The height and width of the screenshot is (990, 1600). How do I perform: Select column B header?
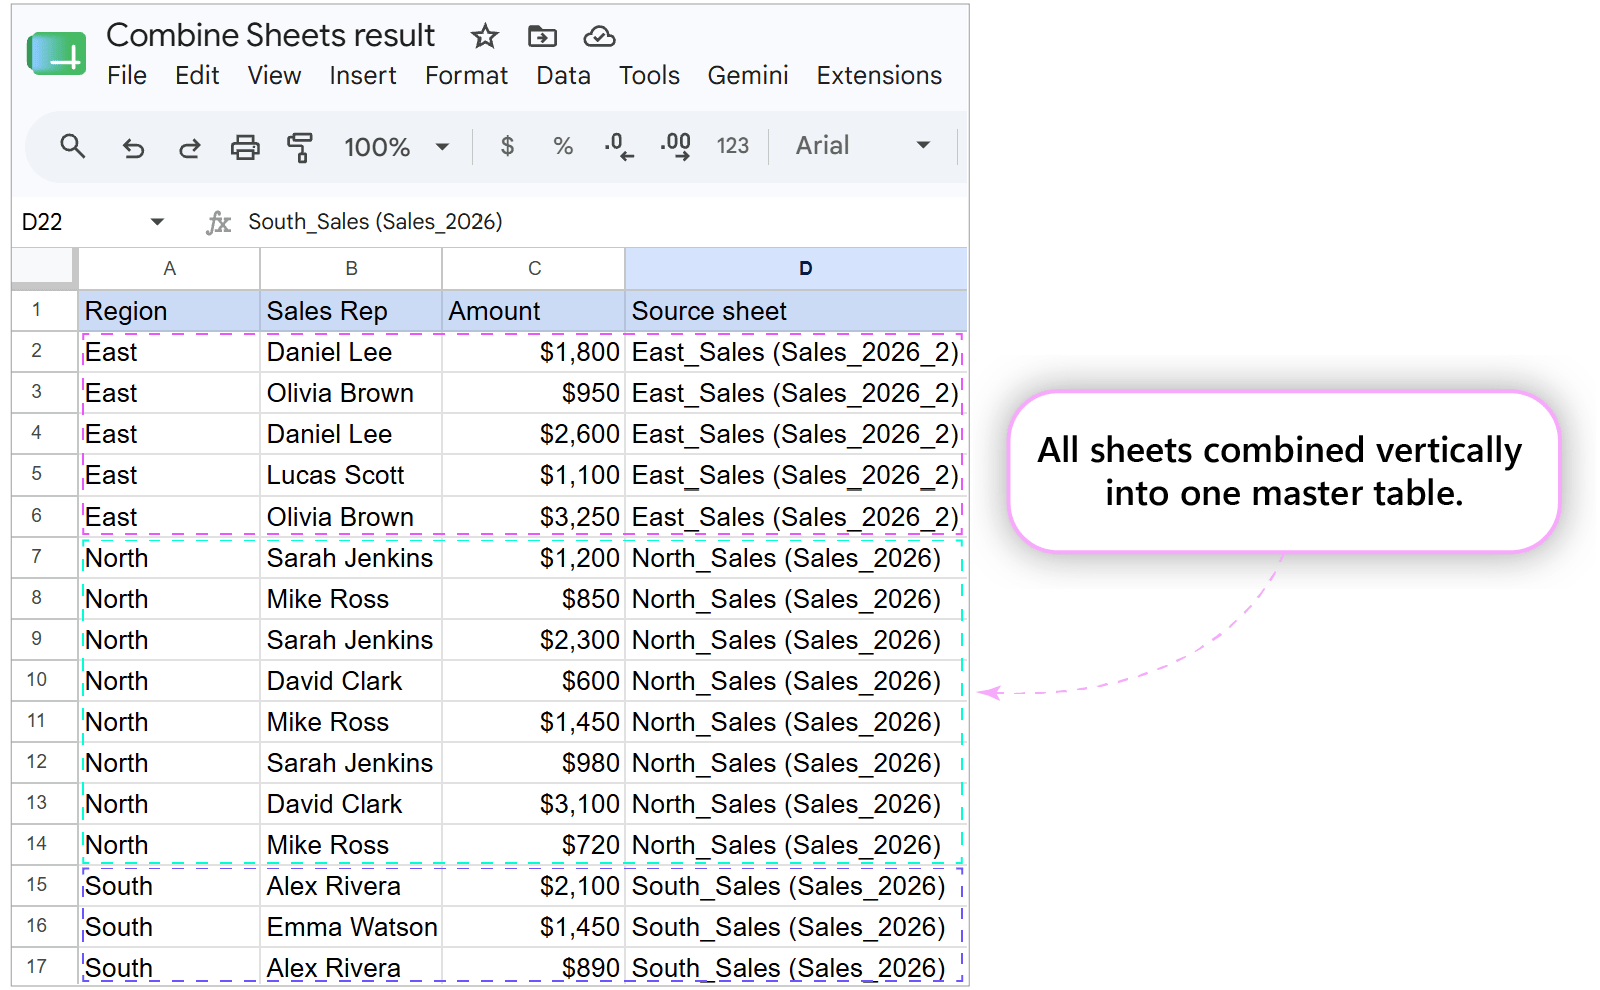click(351, 269)
